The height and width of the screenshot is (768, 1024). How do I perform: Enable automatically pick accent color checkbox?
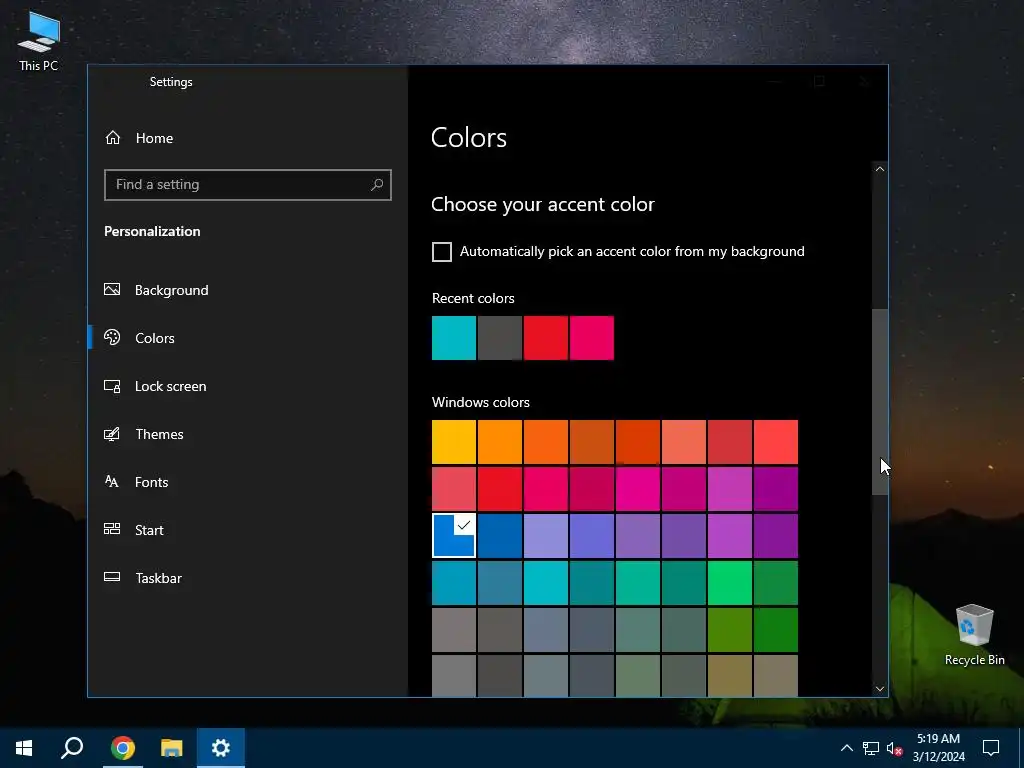442,252
